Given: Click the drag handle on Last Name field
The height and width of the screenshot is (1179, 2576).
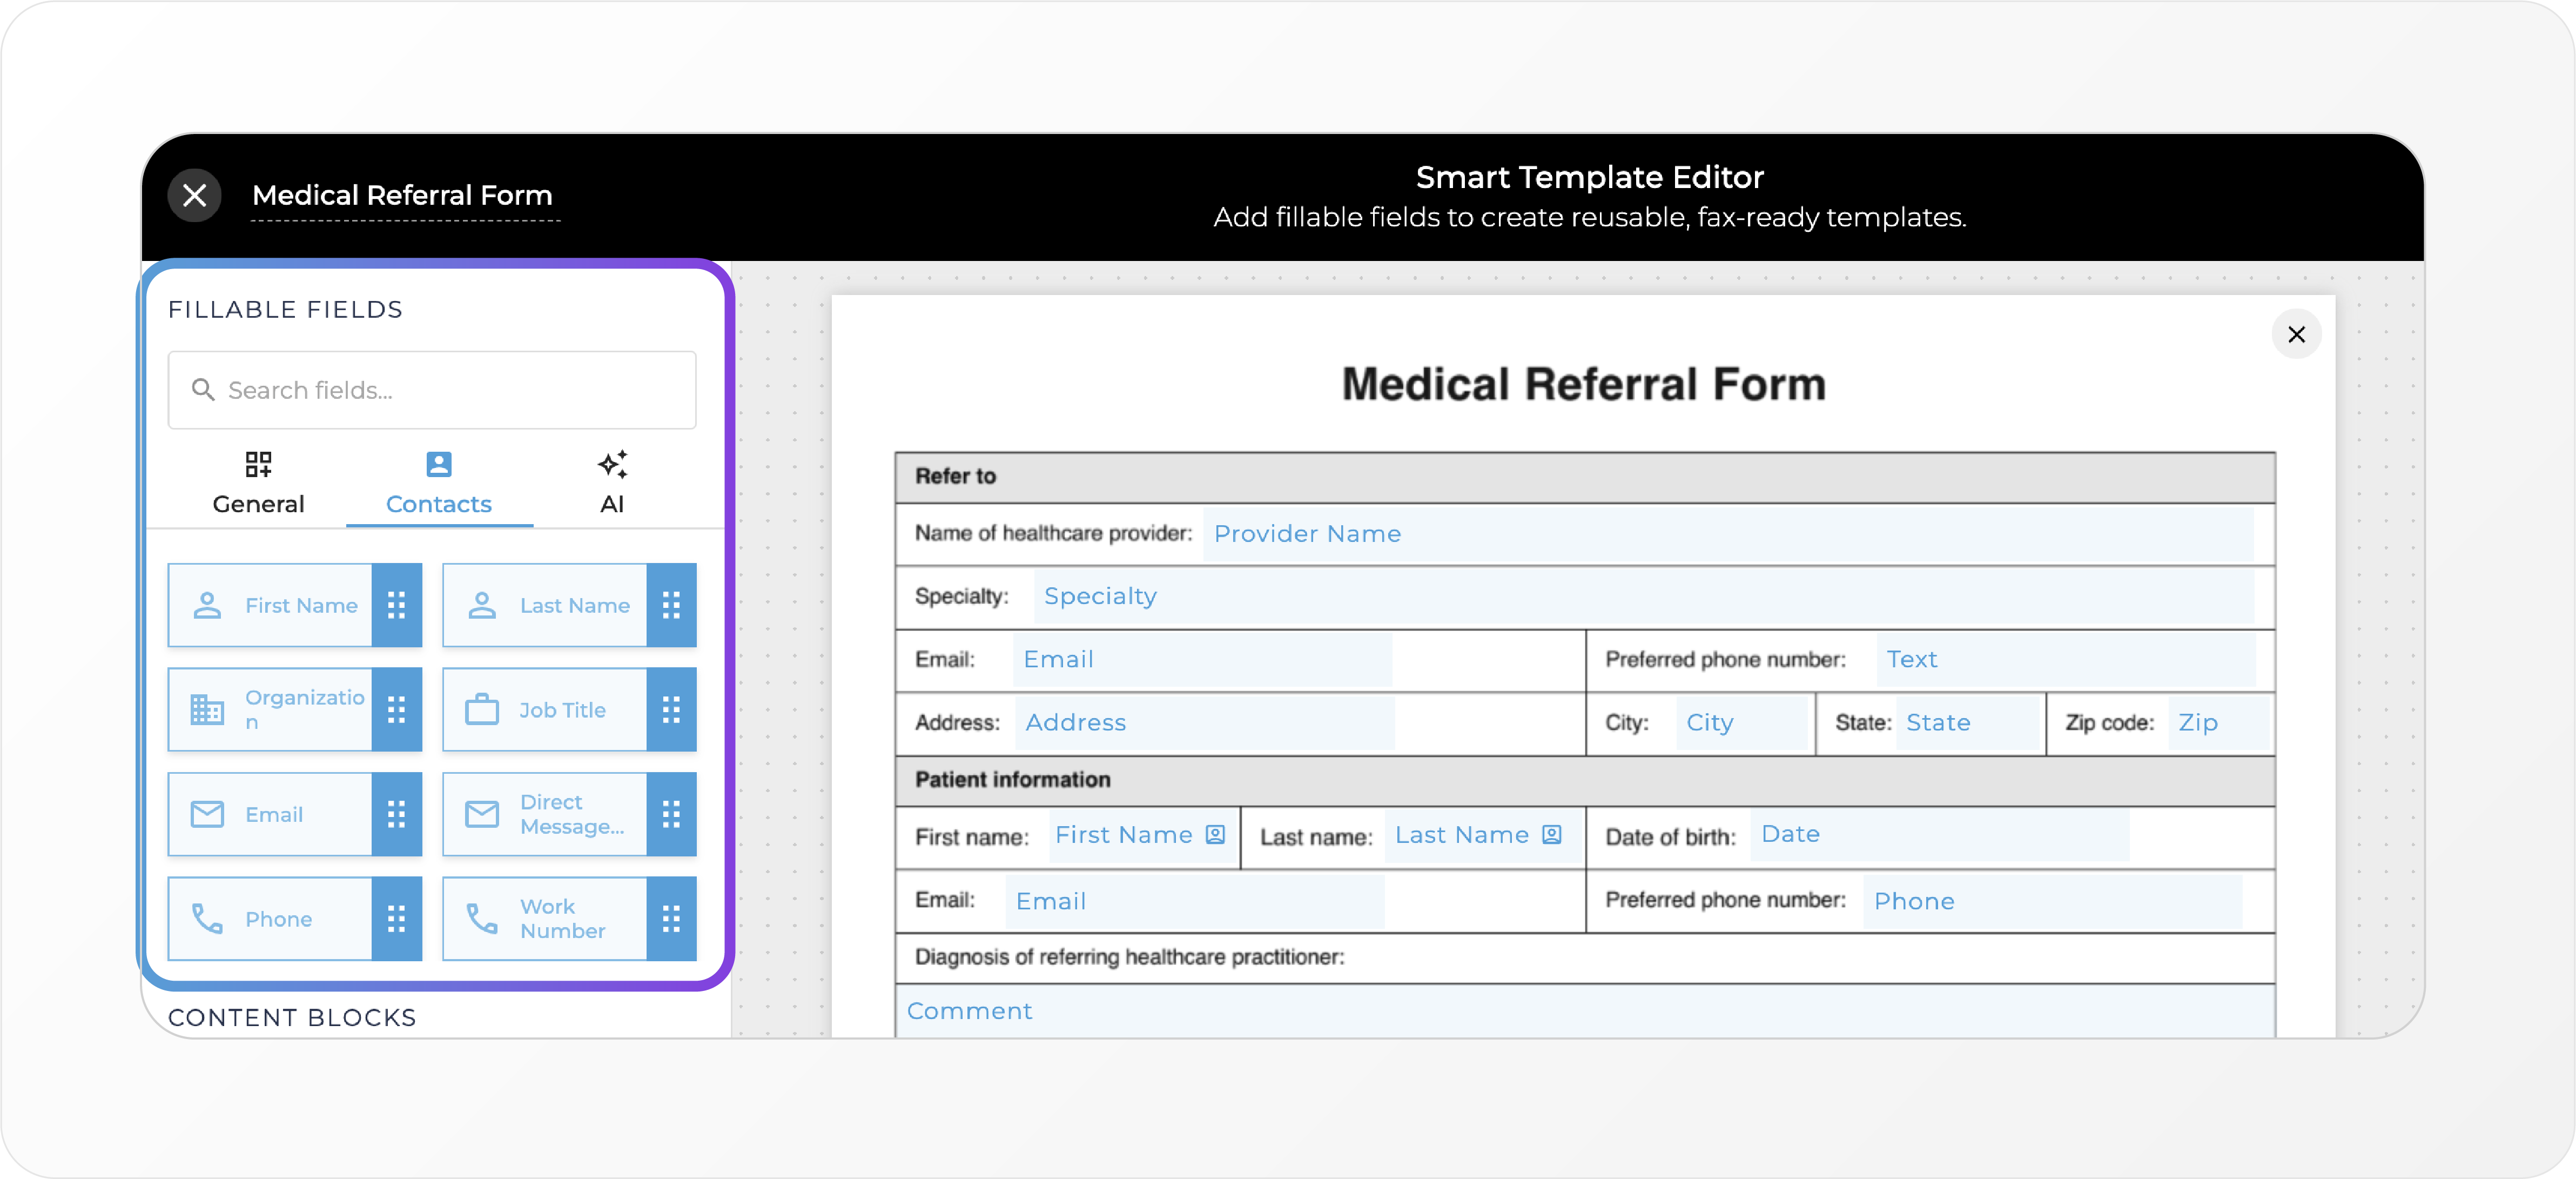Looking at the screenshot, I should [x=671, y=605].
